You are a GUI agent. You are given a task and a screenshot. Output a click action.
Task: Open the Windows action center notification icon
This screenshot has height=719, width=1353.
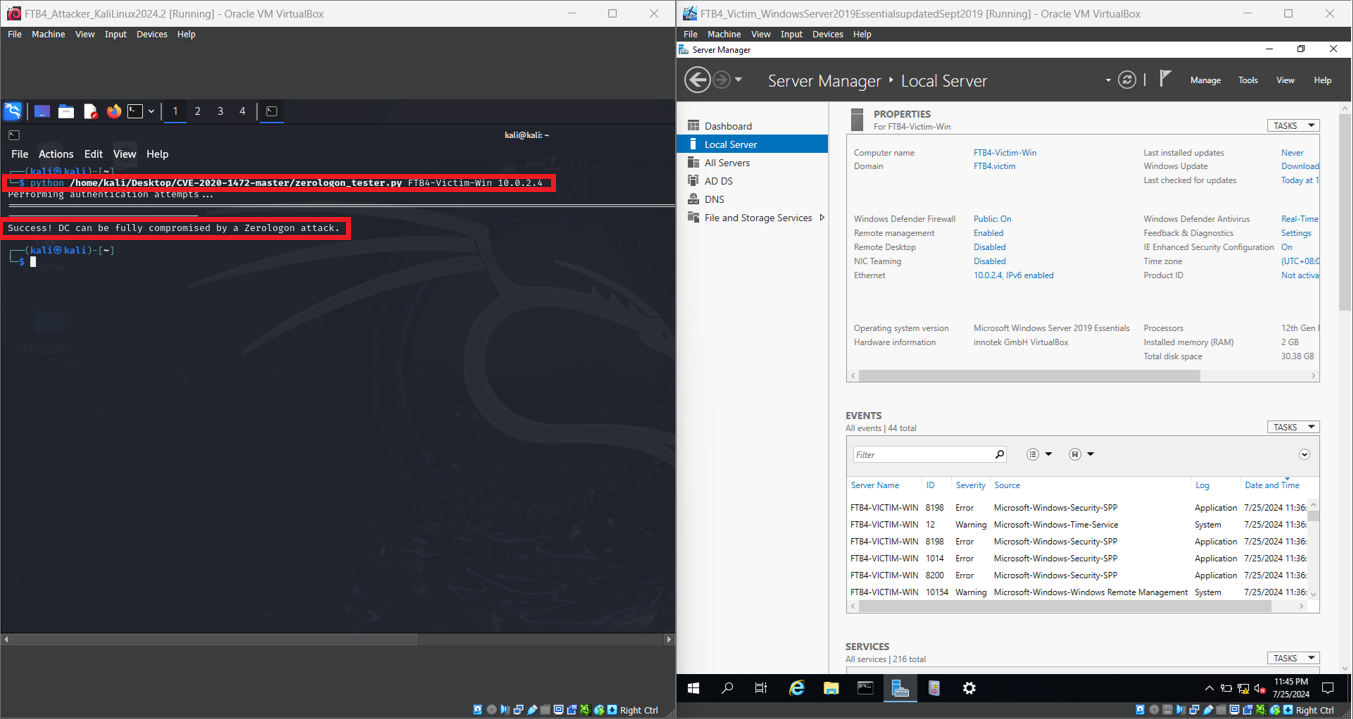point(1328,688)
